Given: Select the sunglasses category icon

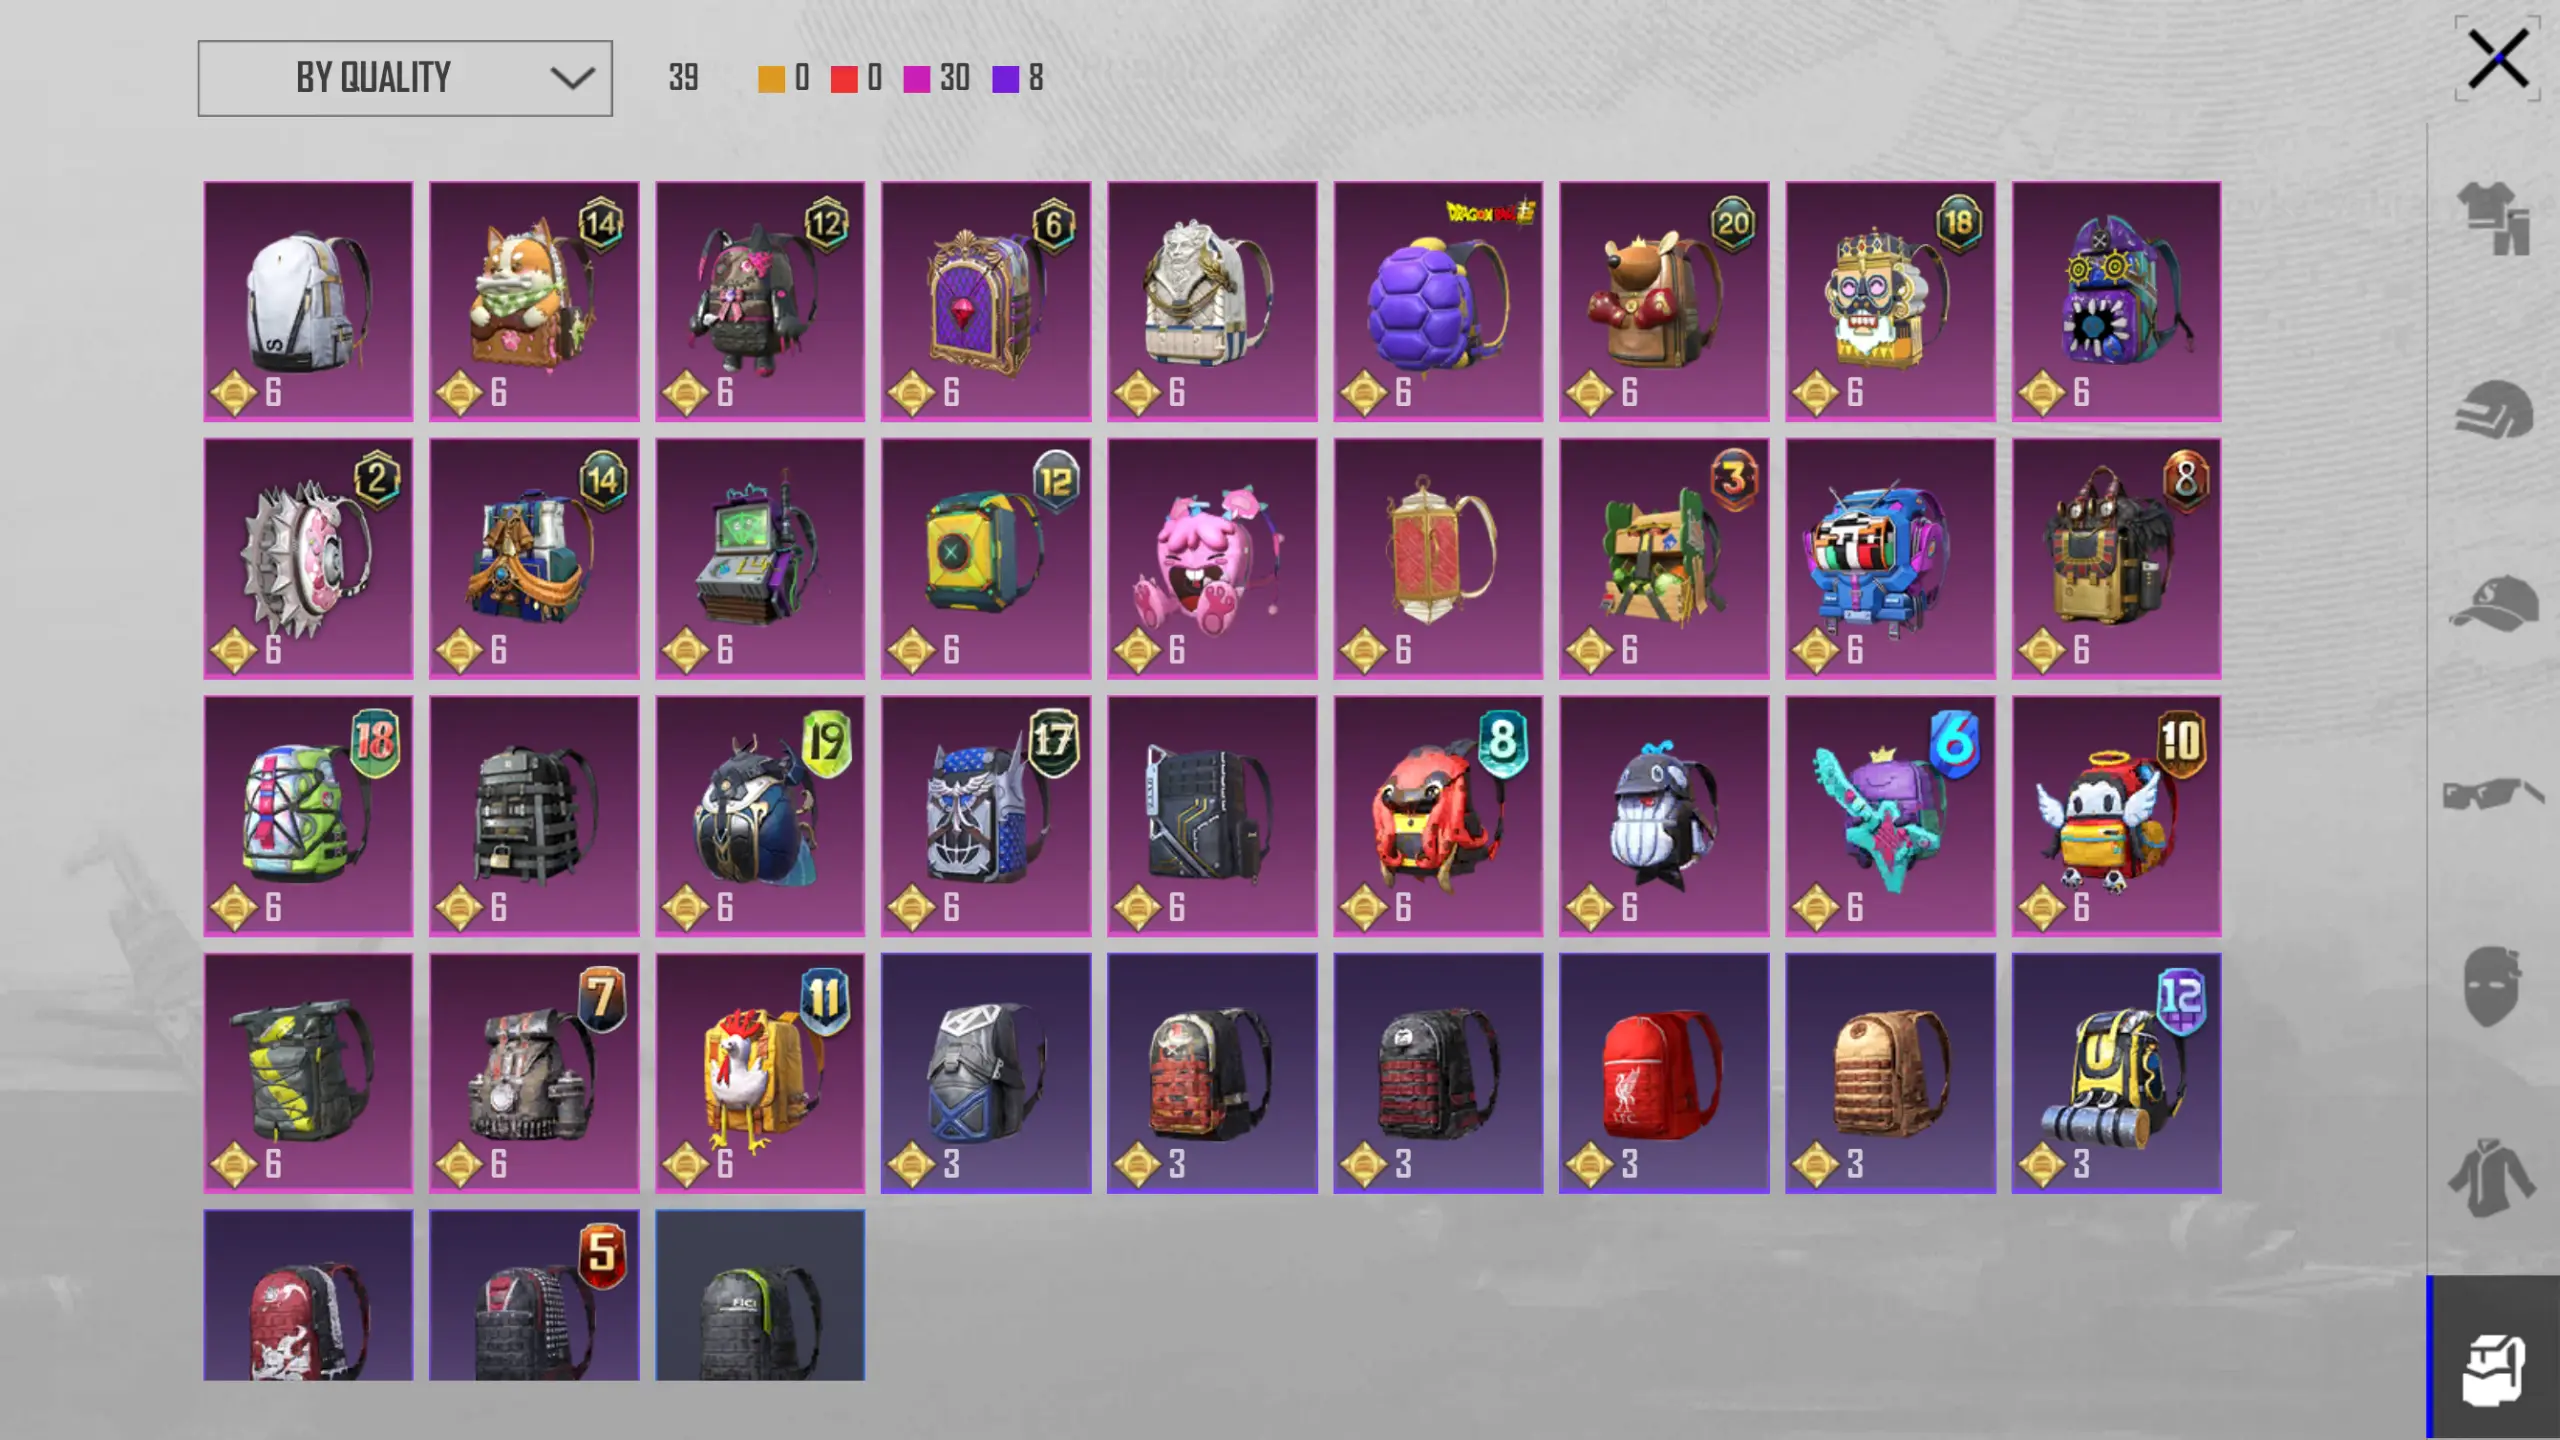Looking at the screenshot, I should coord(2495,794).
